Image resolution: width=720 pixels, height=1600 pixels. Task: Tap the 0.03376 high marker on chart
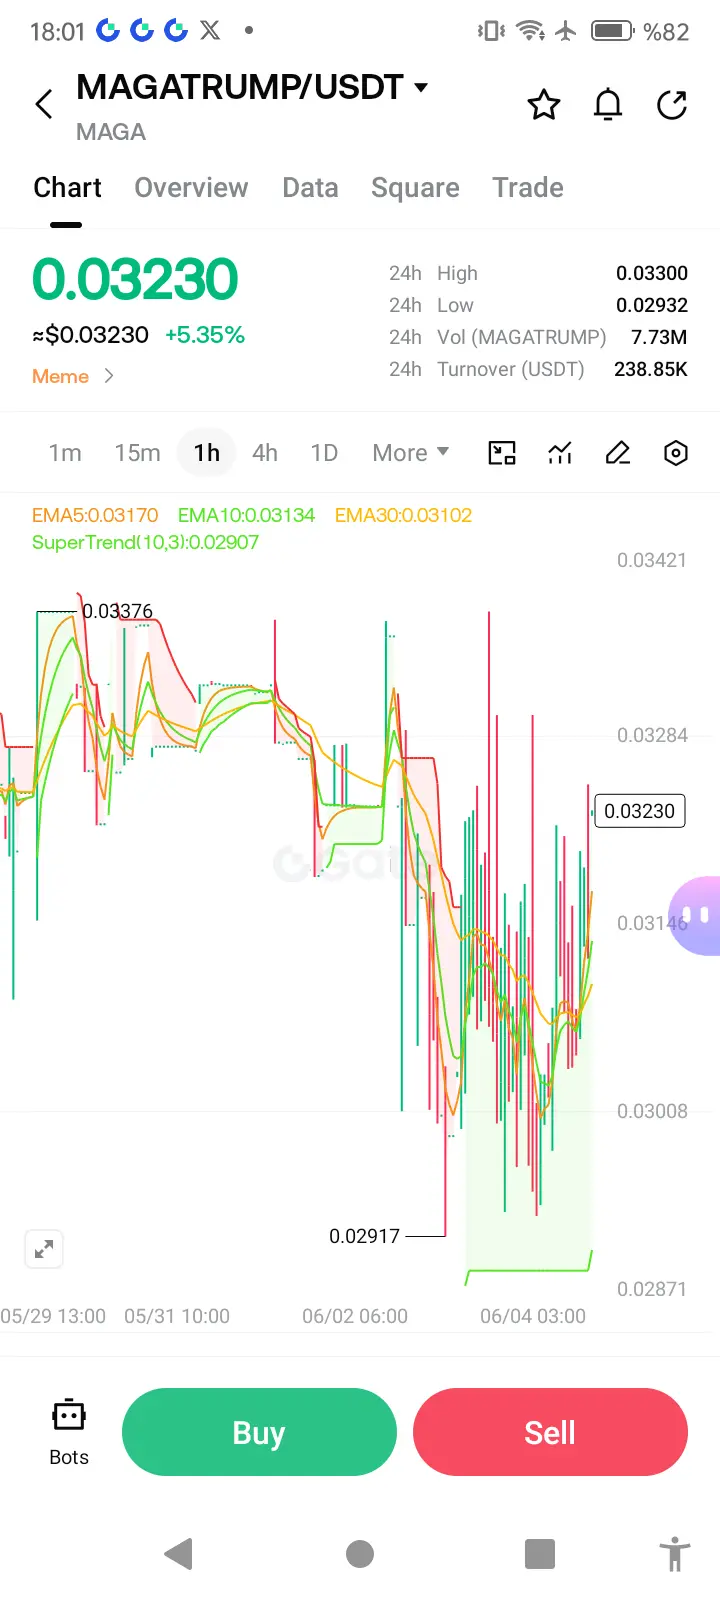(117, 611)
